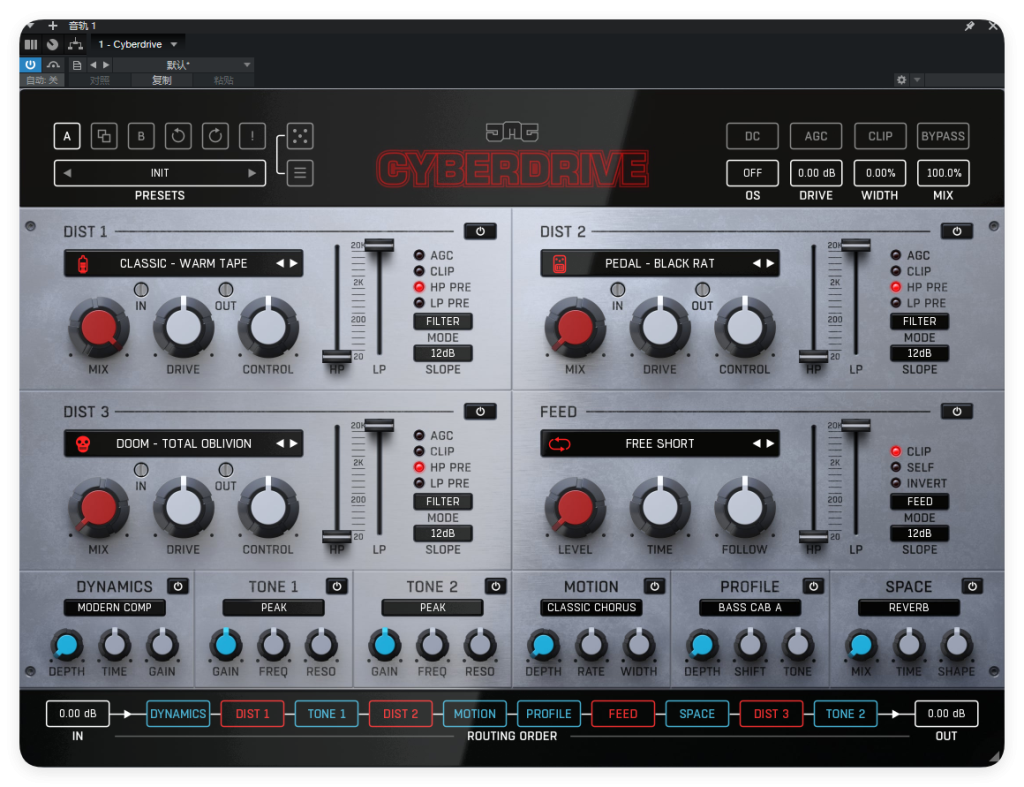Select previous FEED mode type
This screenshot has height=787, width=1024.
pyautogui.click(x=756, y=443)
